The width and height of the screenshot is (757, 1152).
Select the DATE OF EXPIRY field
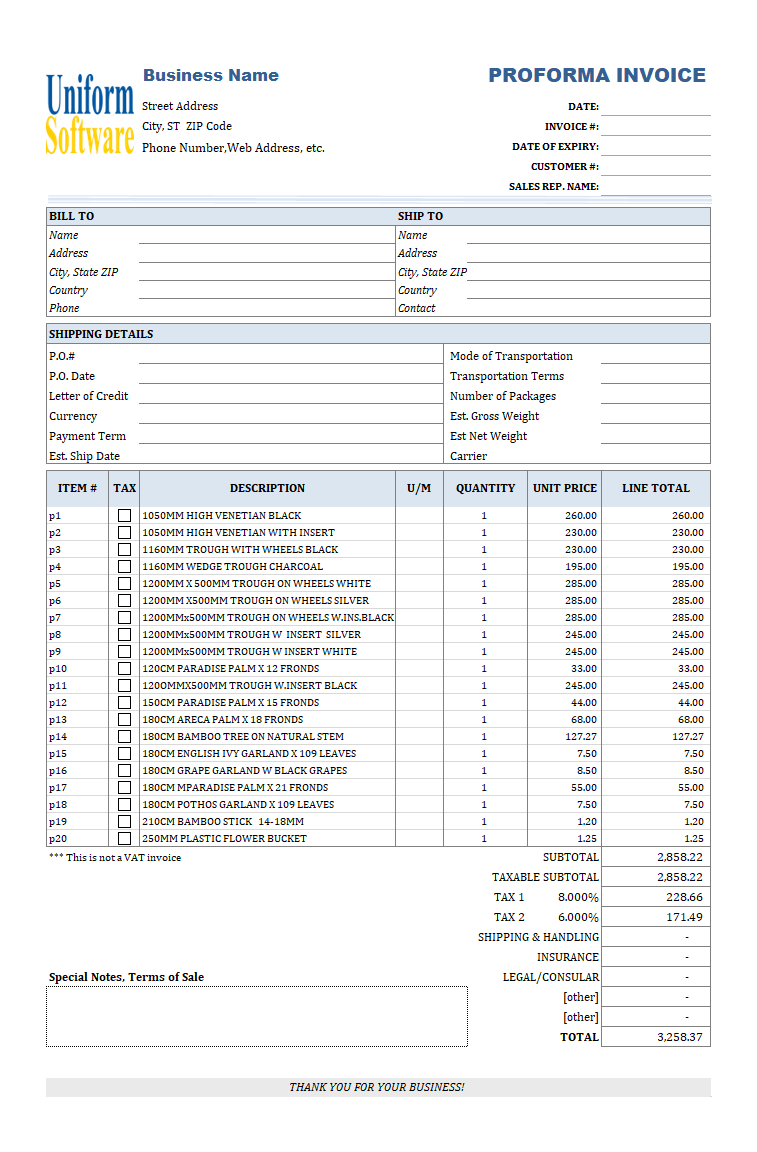656,146
